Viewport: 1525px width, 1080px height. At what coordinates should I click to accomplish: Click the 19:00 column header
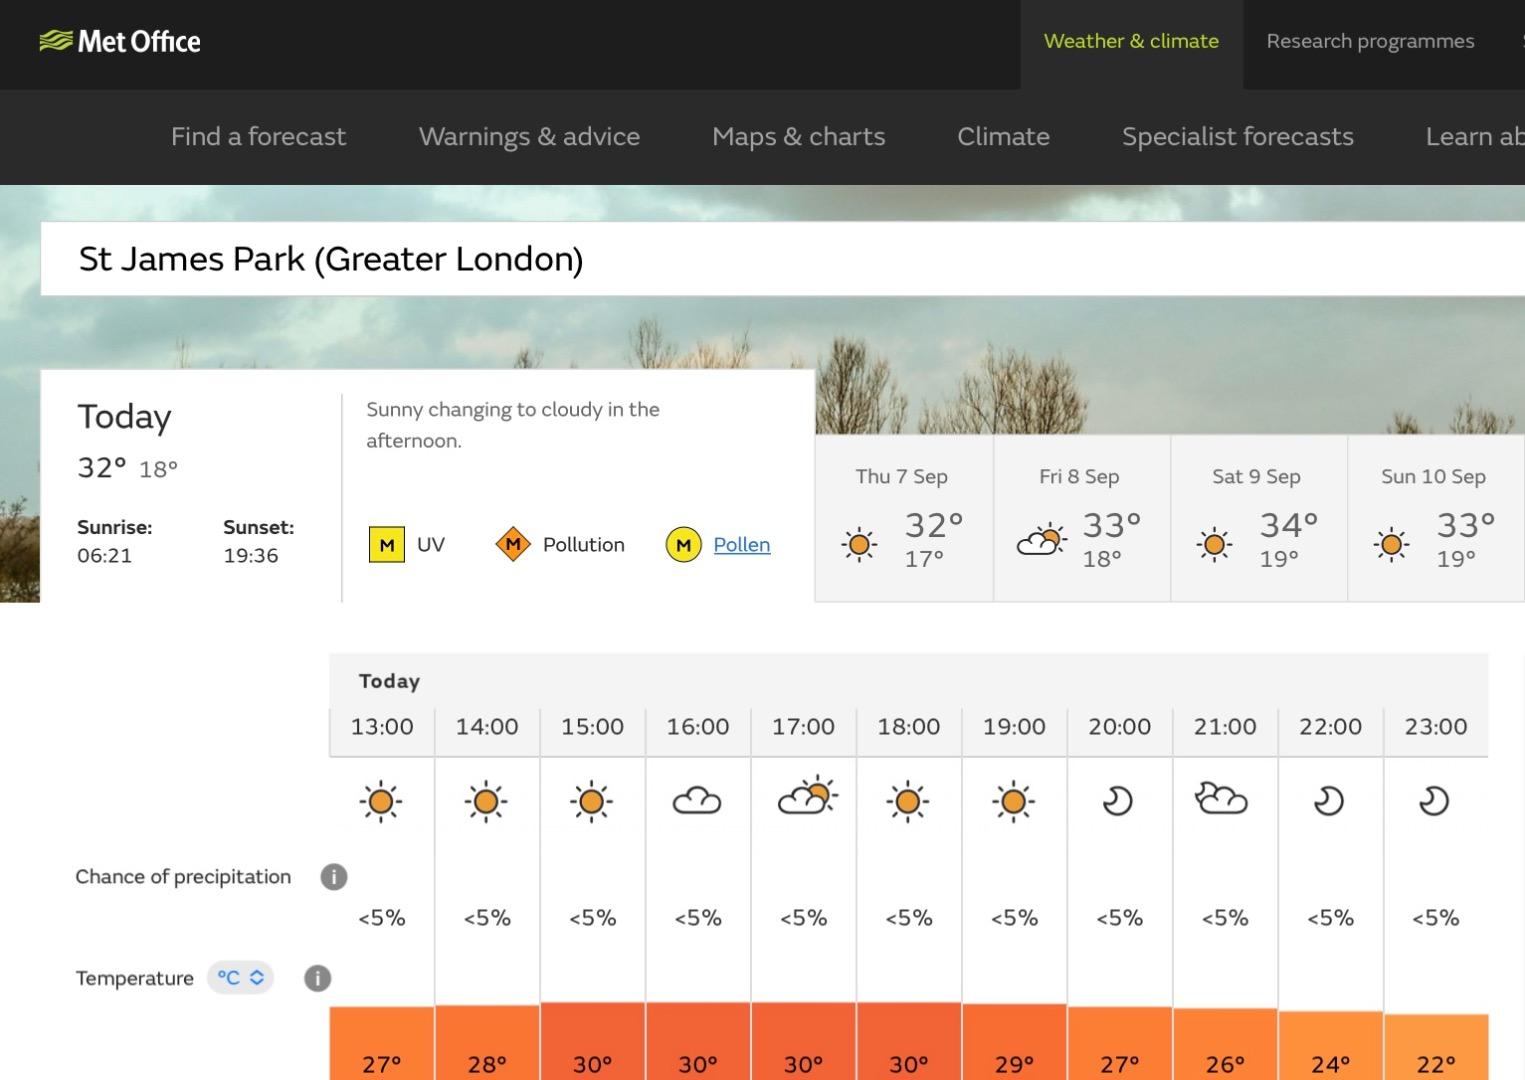[x=1014, y=727]
